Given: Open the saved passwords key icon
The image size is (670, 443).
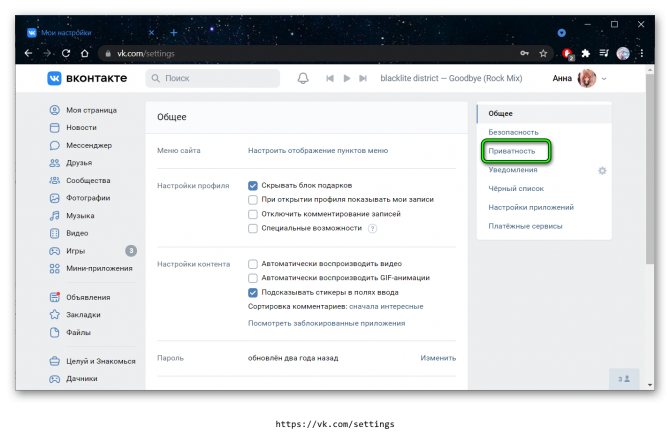Looking at the screenshot, I should tap(524, 53).
